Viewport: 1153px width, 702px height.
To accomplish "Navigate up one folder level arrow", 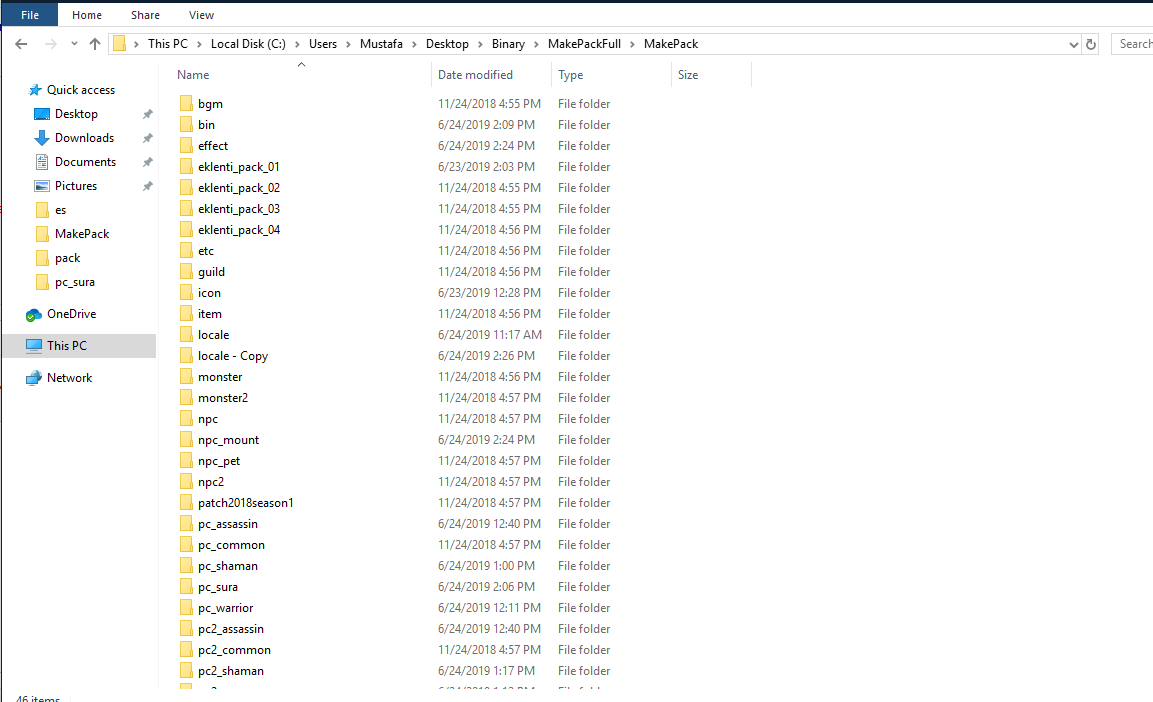I will [x=95, y=44].
